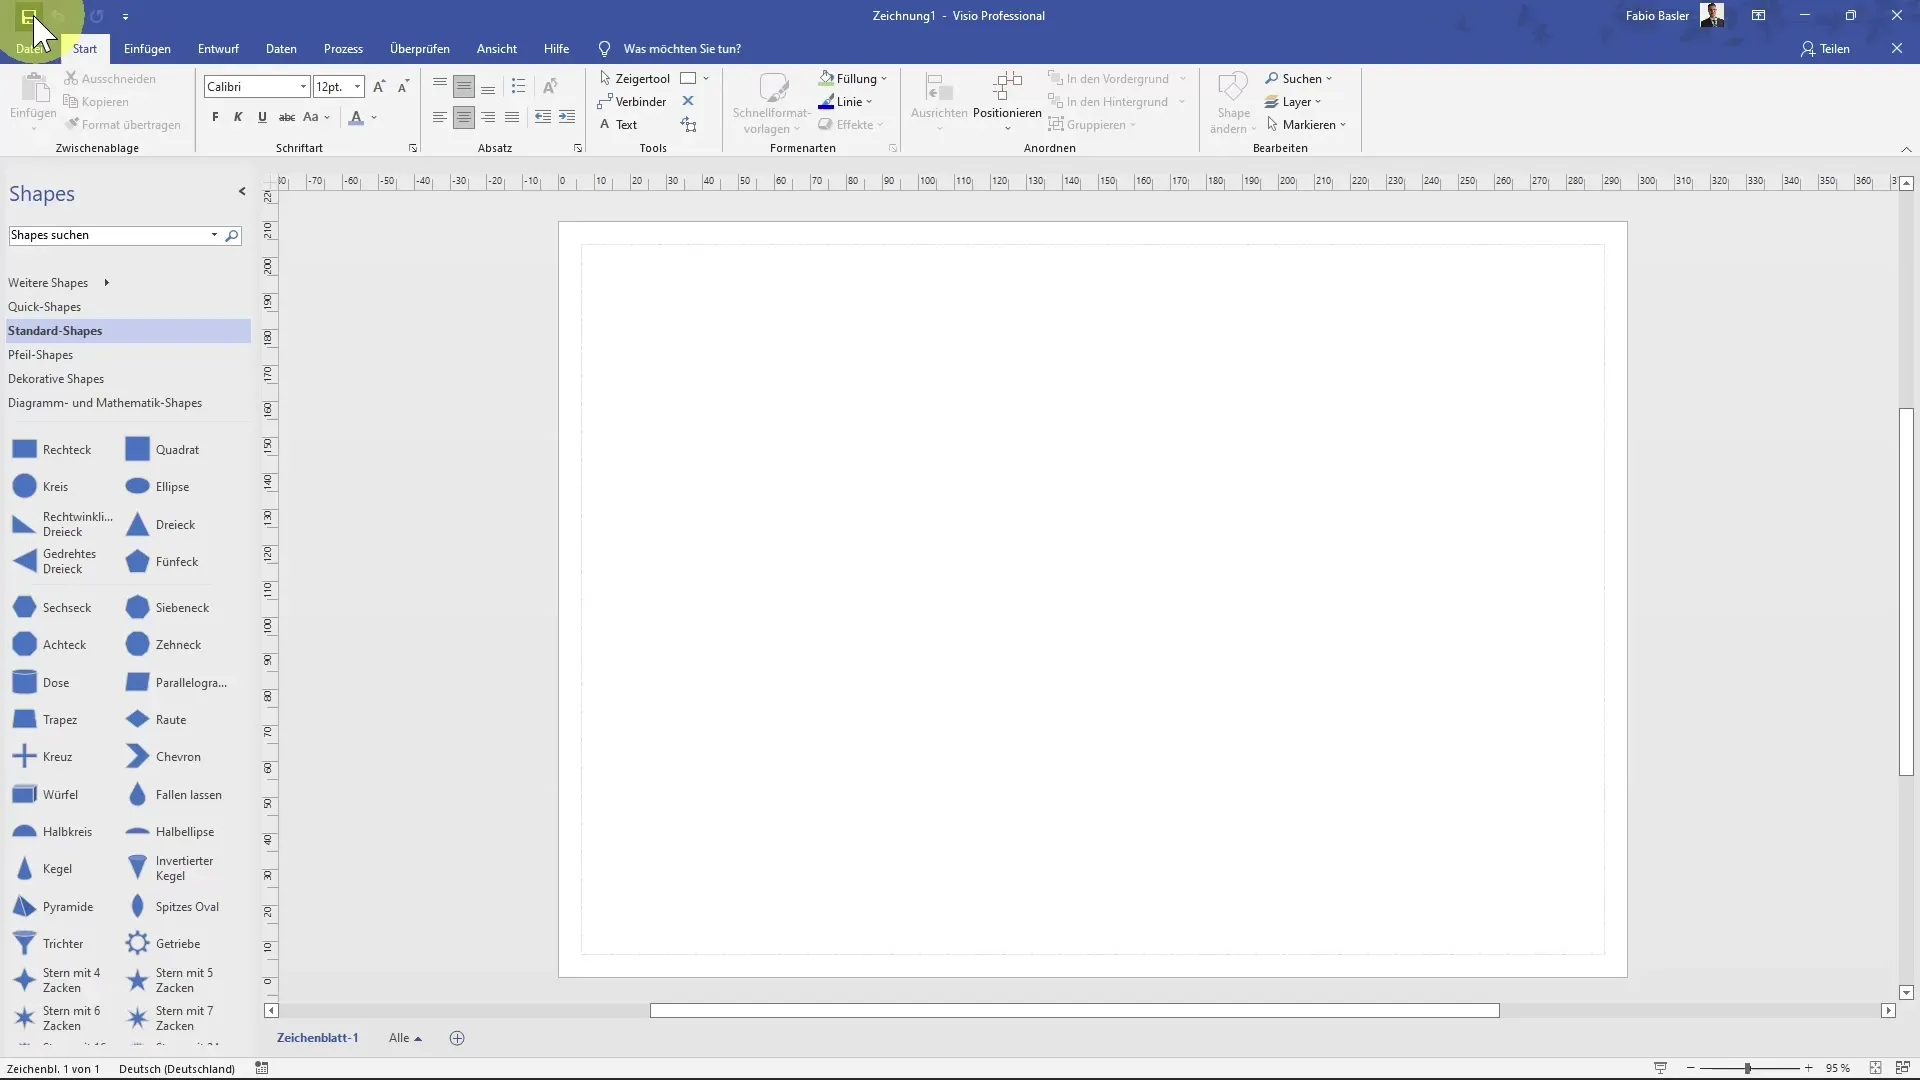
Task: Pick the Trichter funnel shape
Action: 48,944
